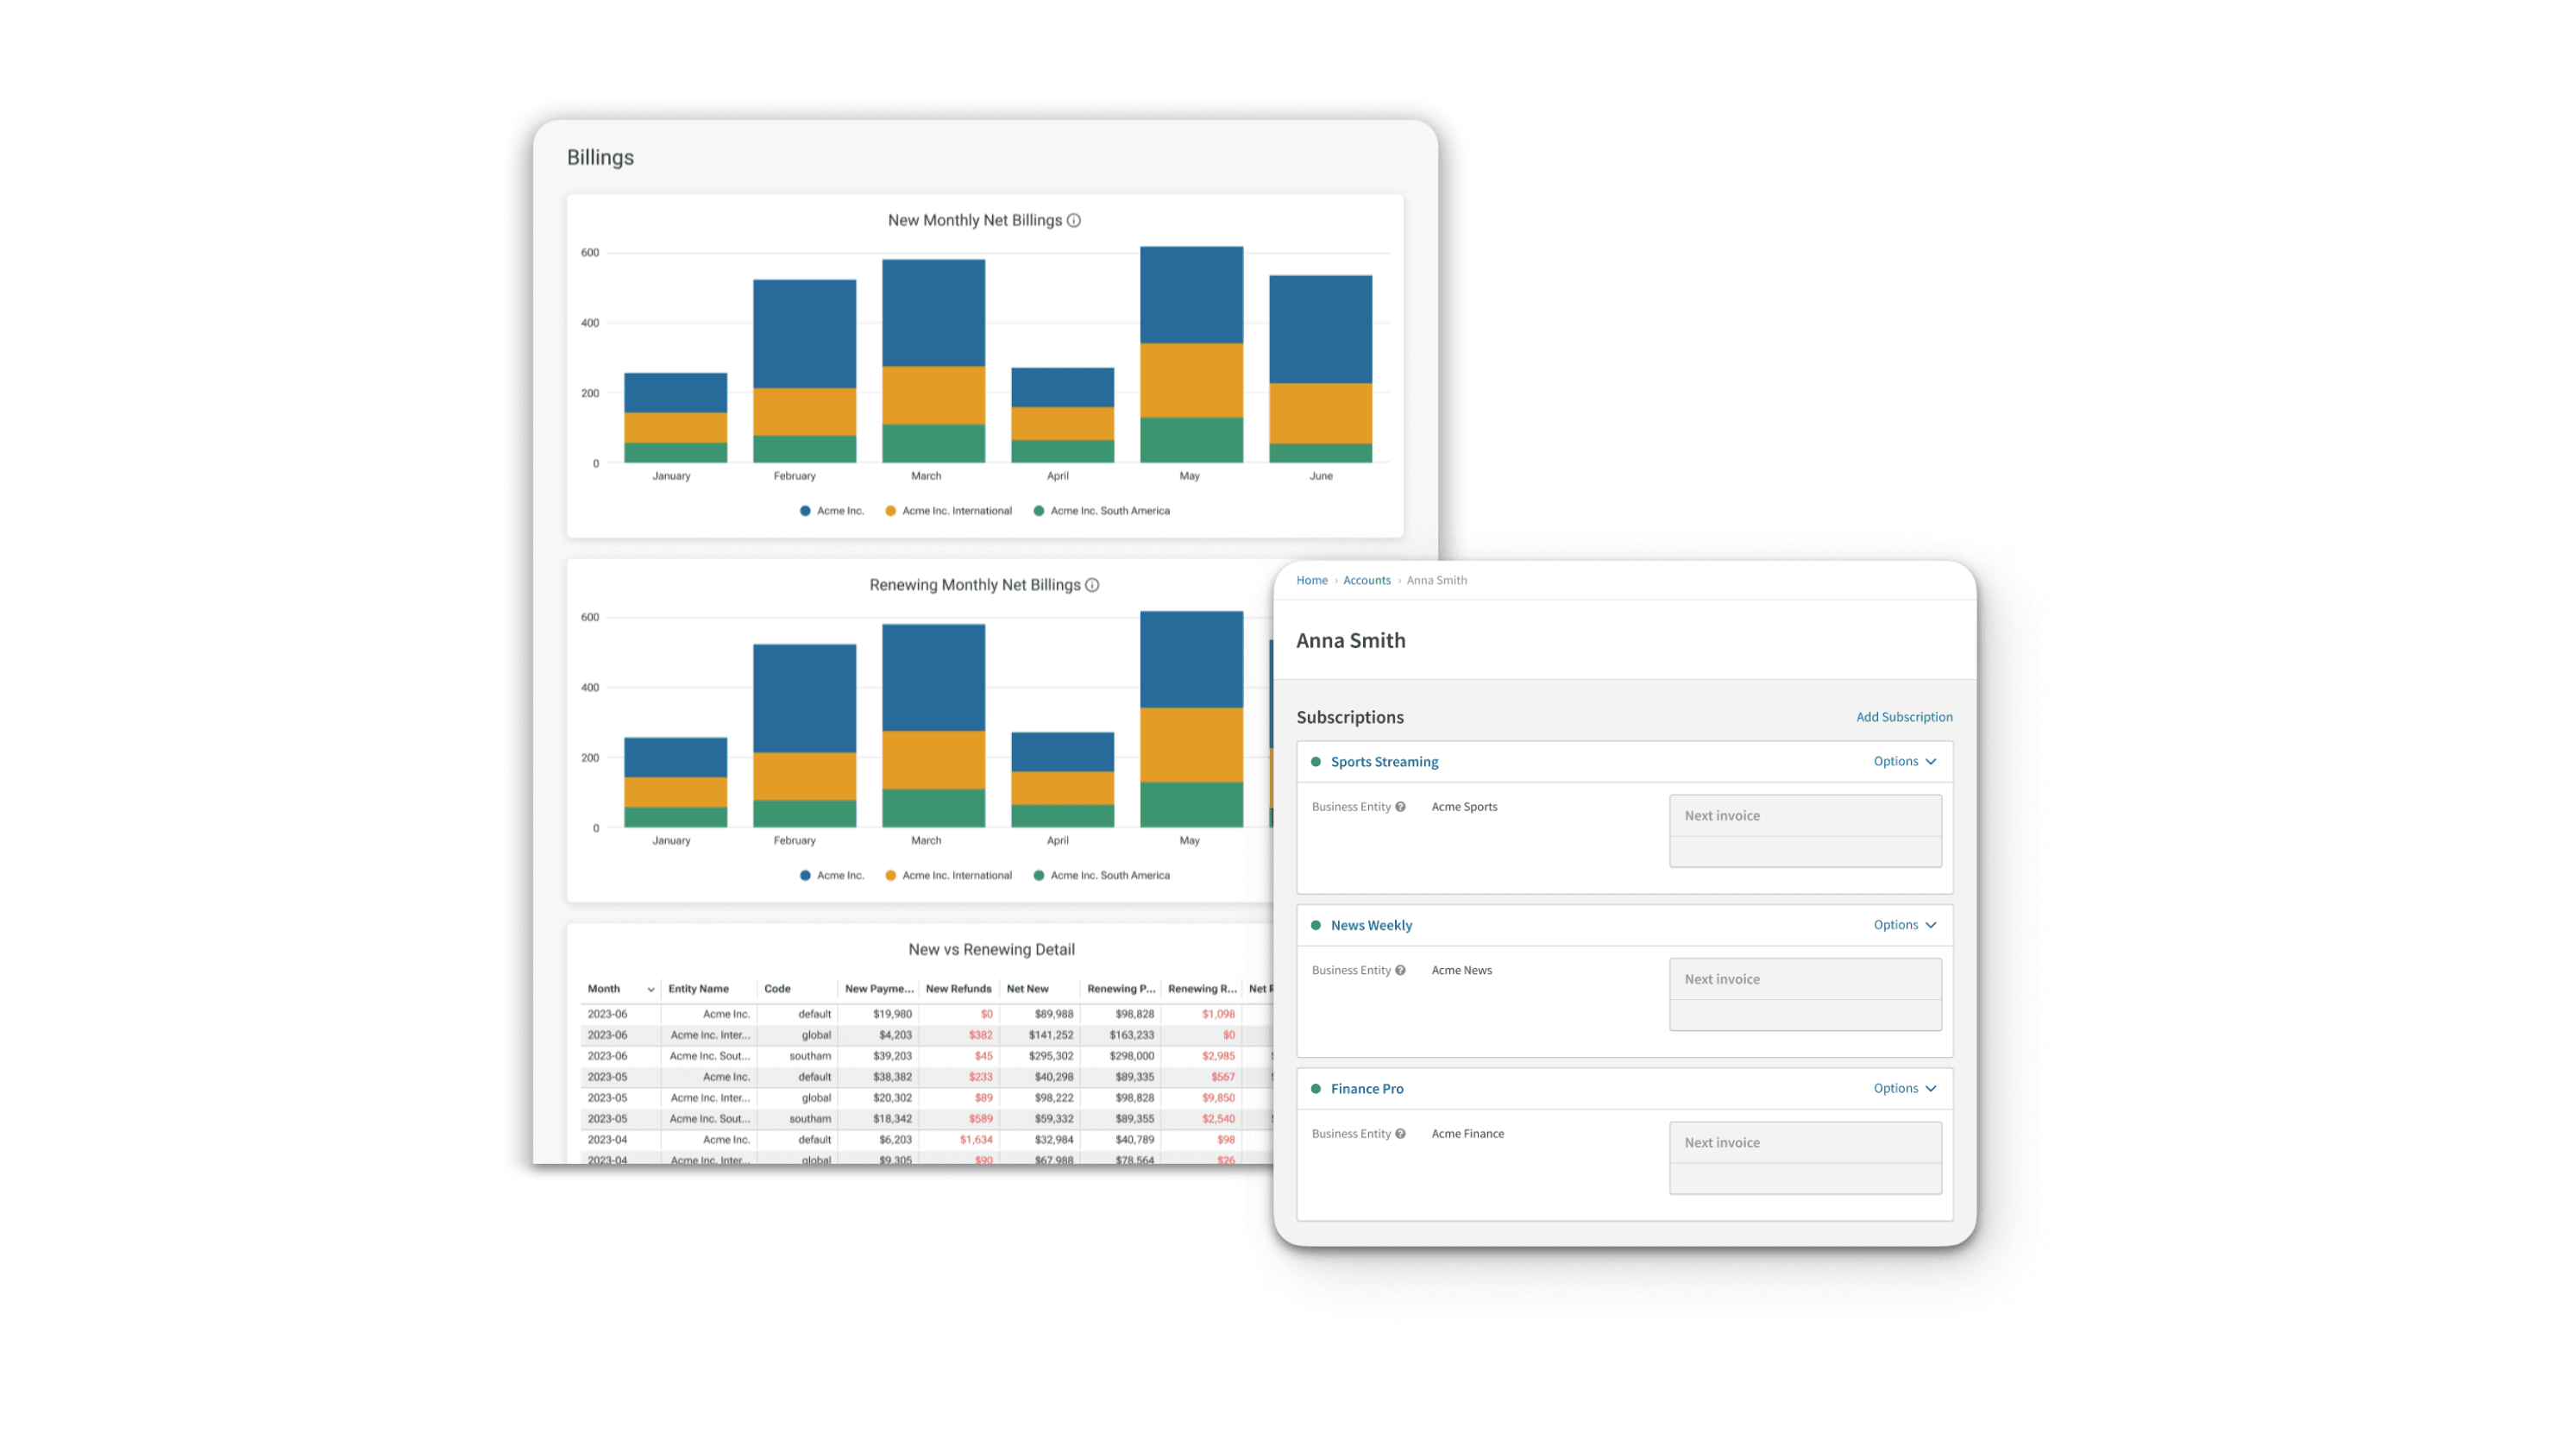
Task: Open Options dropdown for Finance Pro
Action: point(1904,1088)
